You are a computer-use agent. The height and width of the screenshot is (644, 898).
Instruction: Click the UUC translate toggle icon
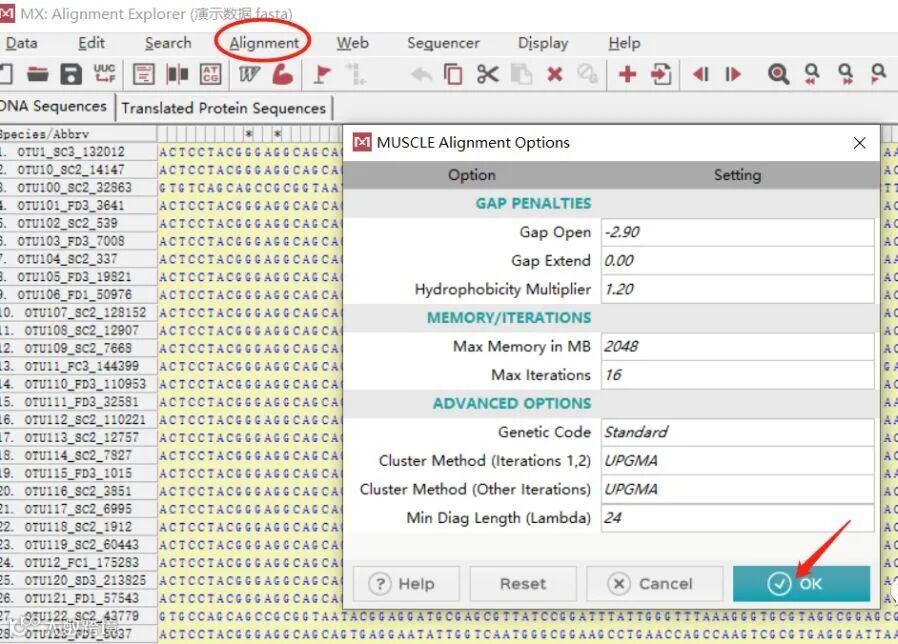click(x=104, y=74)
